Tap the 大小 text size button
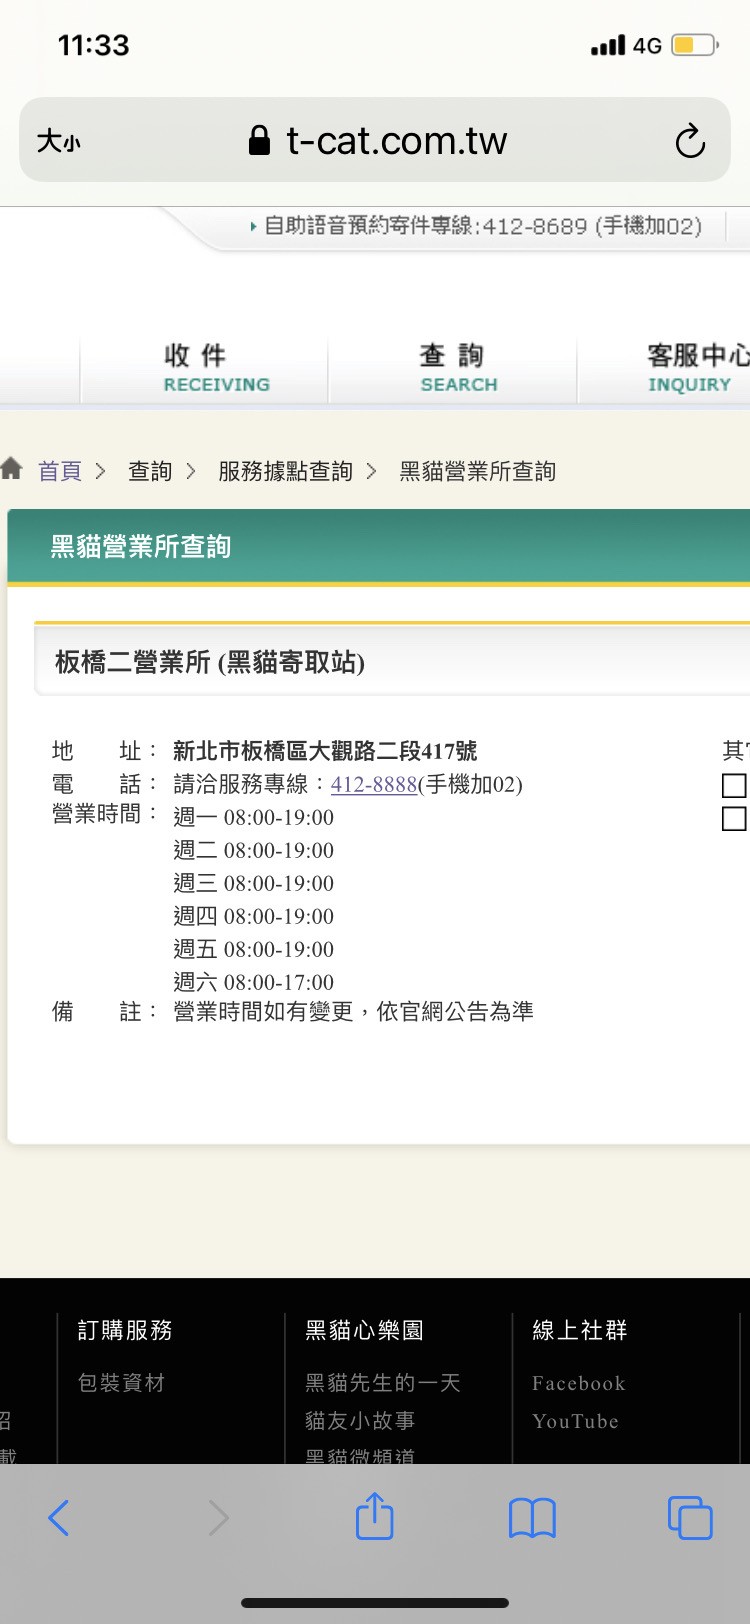 [x=58, y=141]
